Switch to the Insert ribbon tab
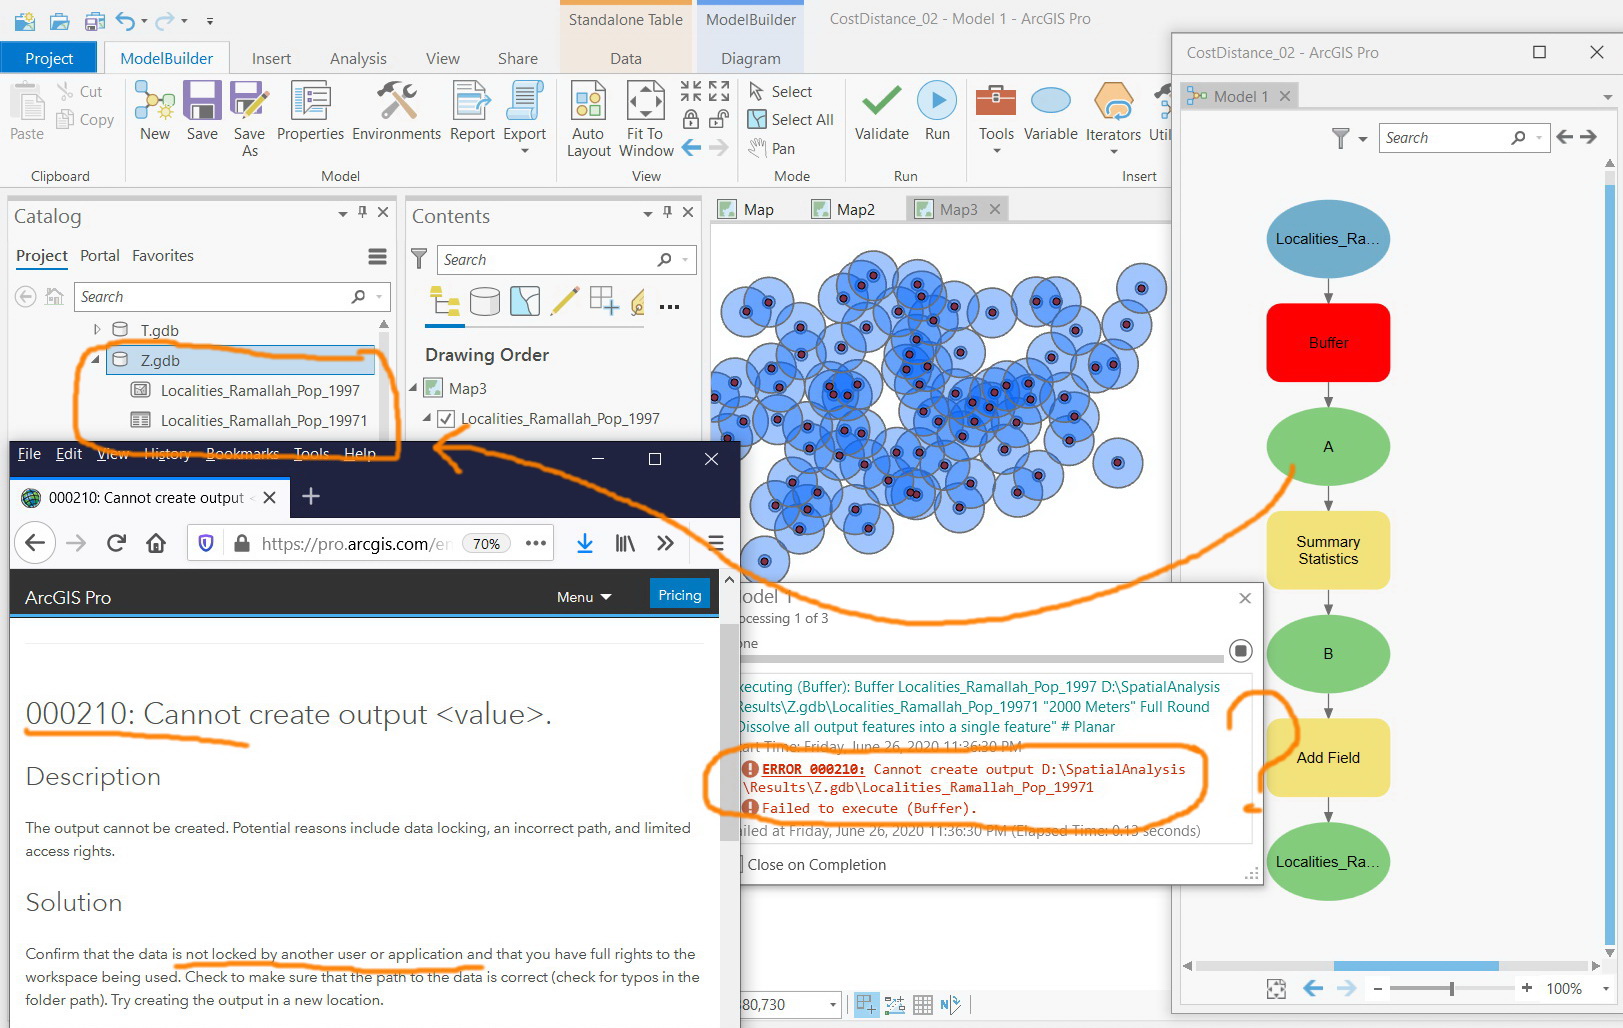 coord(271,58)
